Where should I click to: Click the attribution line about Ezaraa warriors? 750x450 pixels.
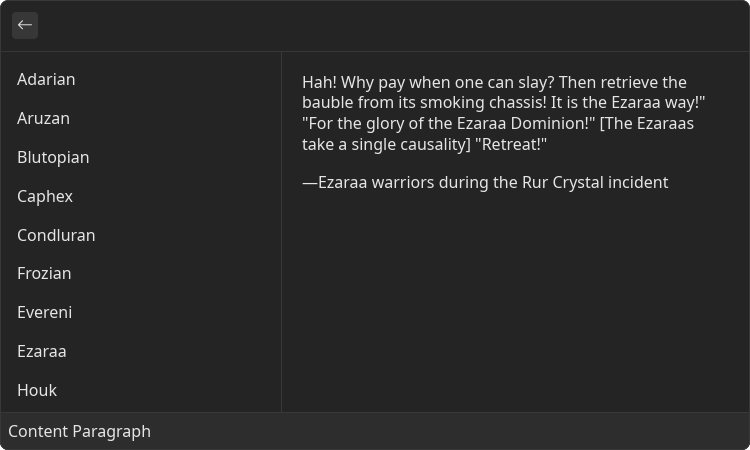tap(485, 183)
